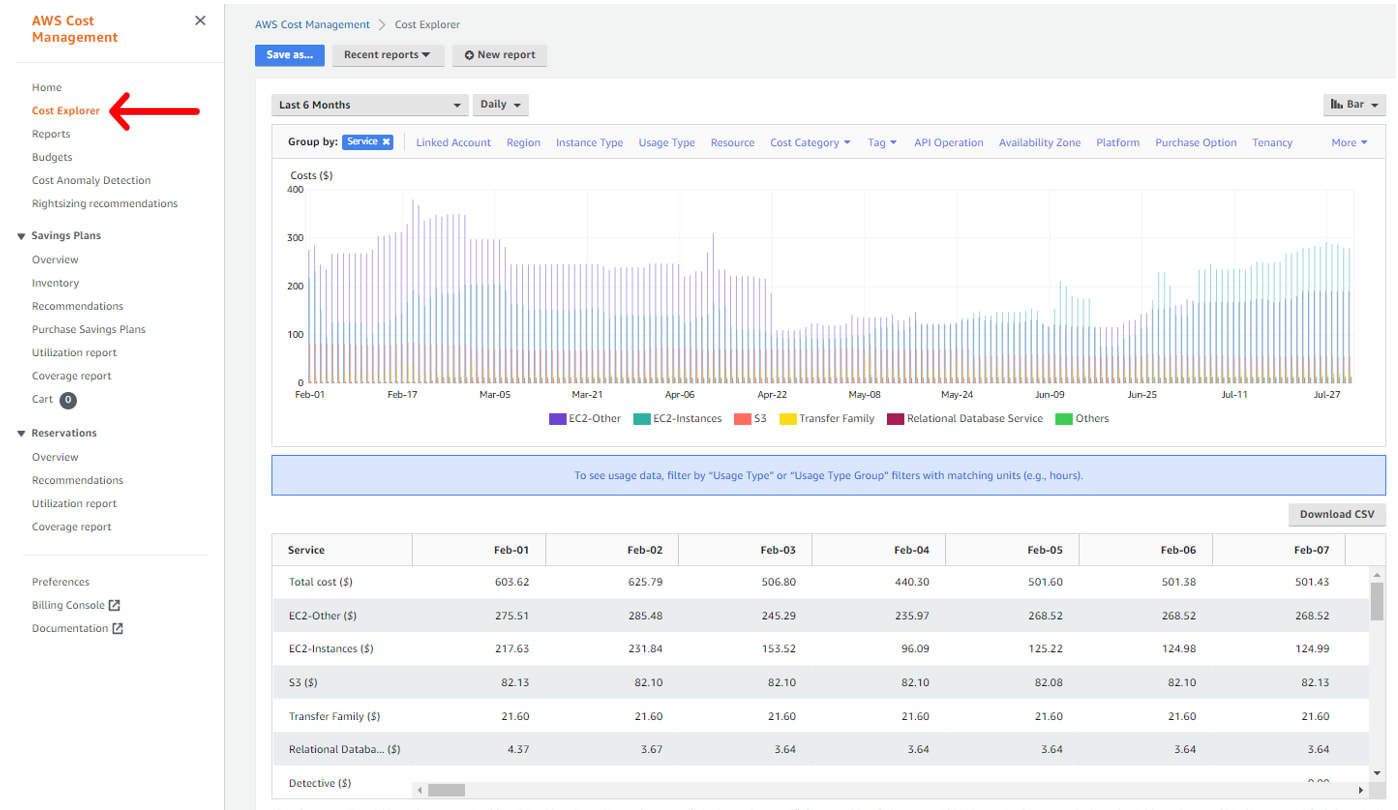The height and width of the screenshot is (810, 1398).
Task: Collapse the Reservations section
Action: pos(21,433)
